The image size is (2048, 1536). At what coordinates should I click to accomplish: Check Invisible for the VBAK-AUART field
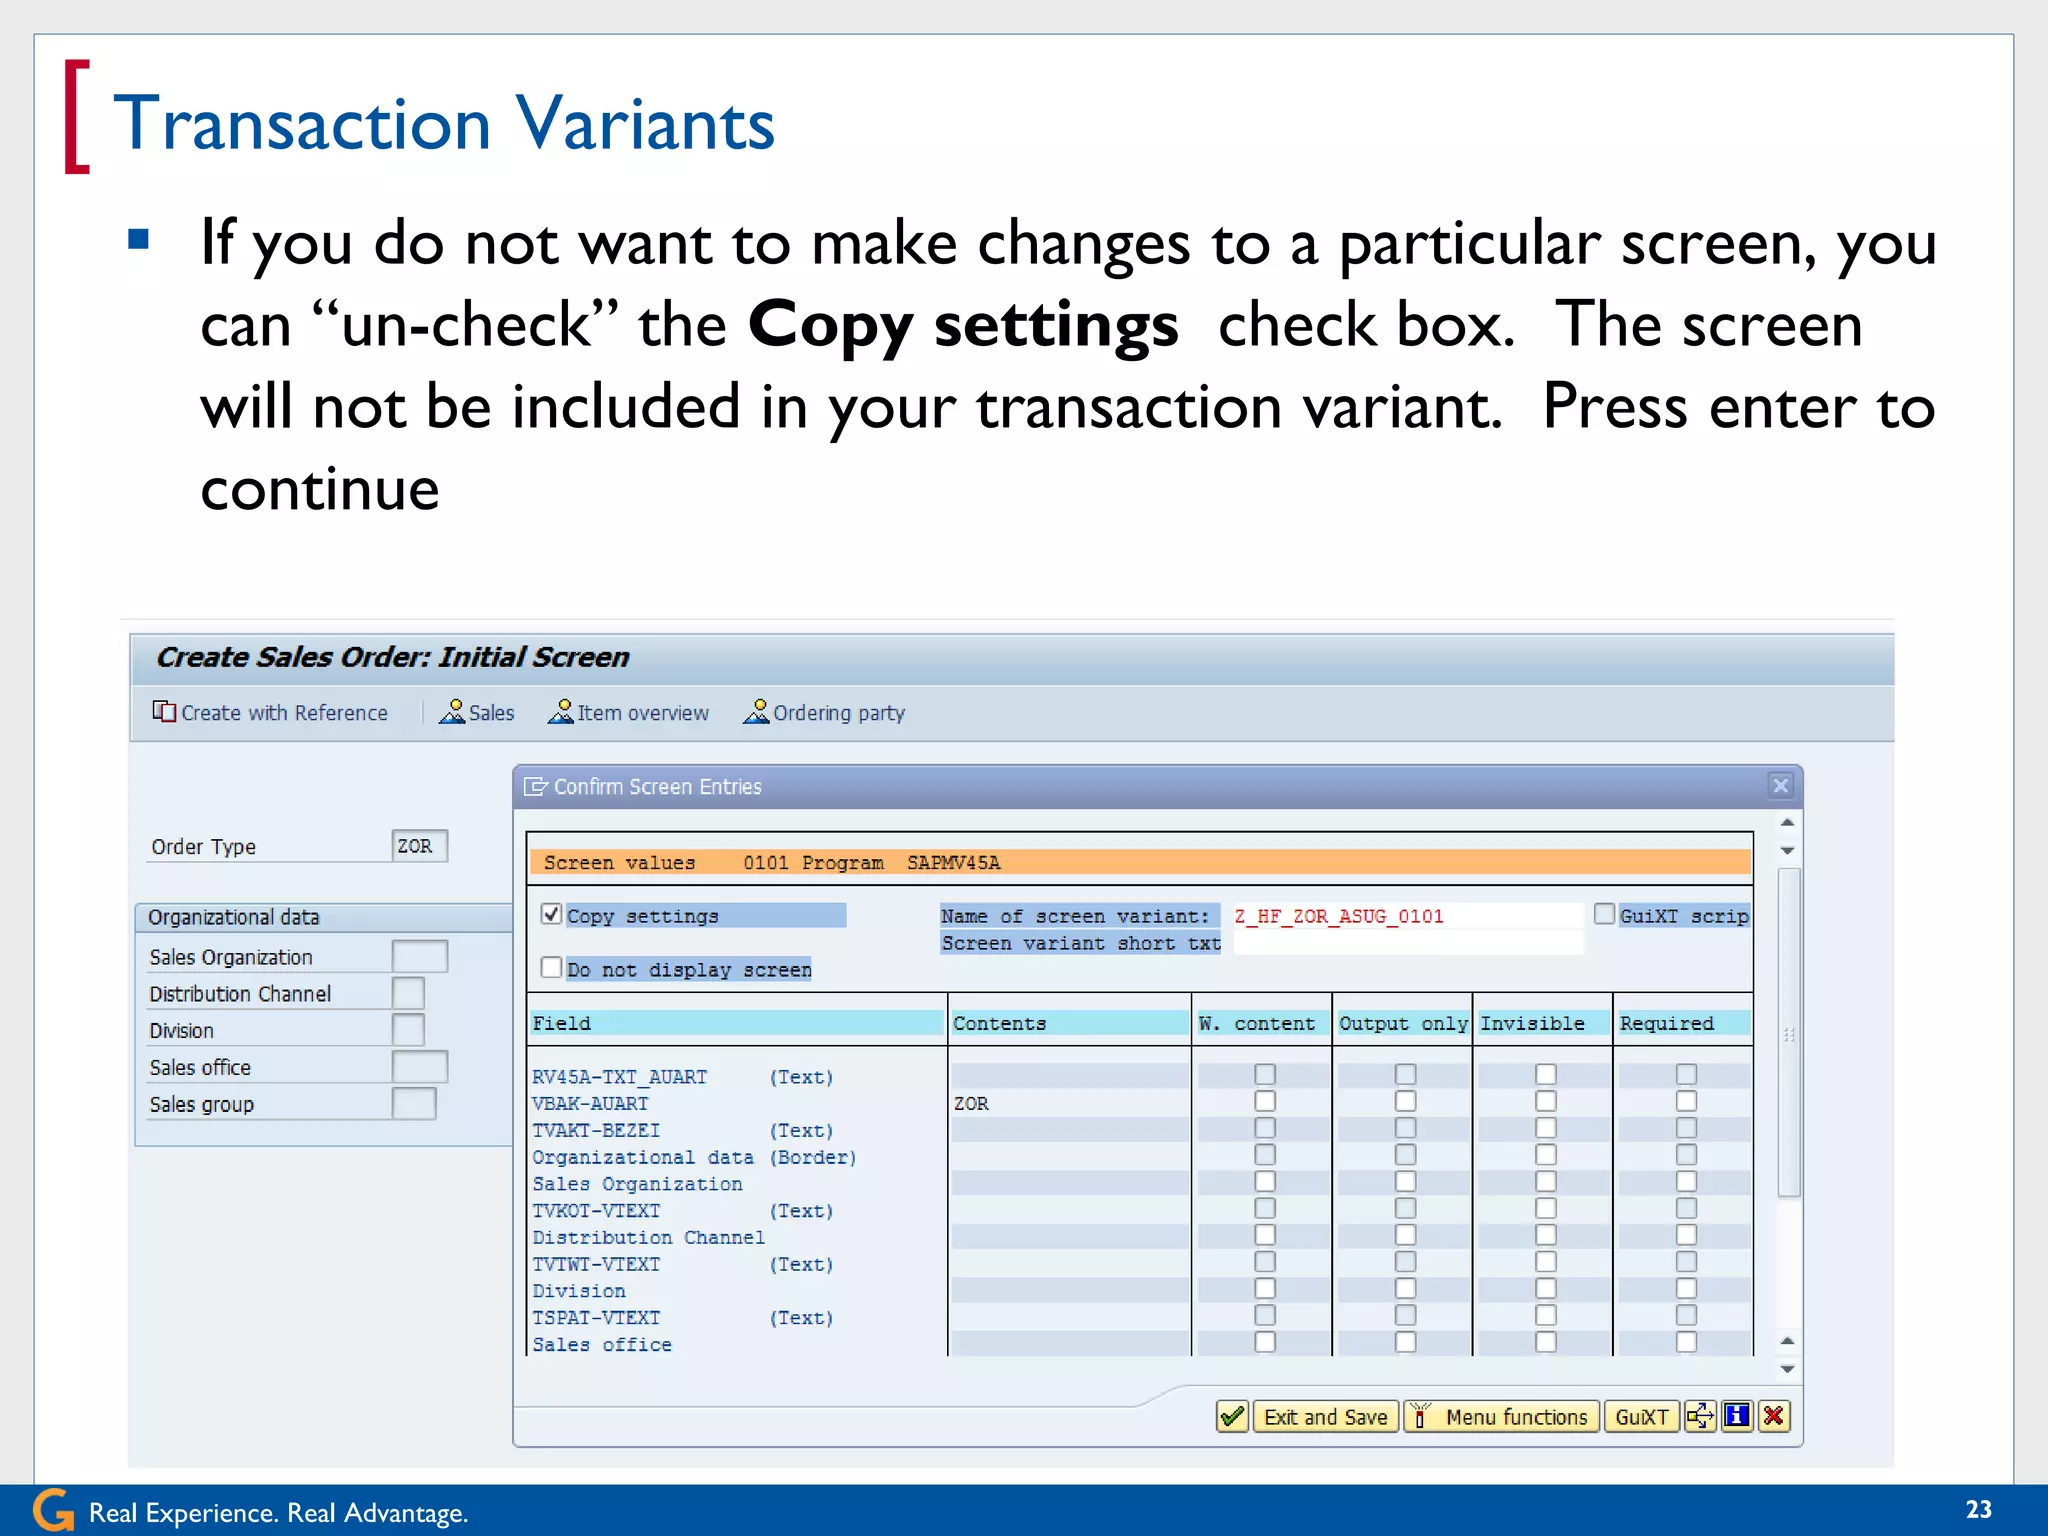pos(1545,1101)
